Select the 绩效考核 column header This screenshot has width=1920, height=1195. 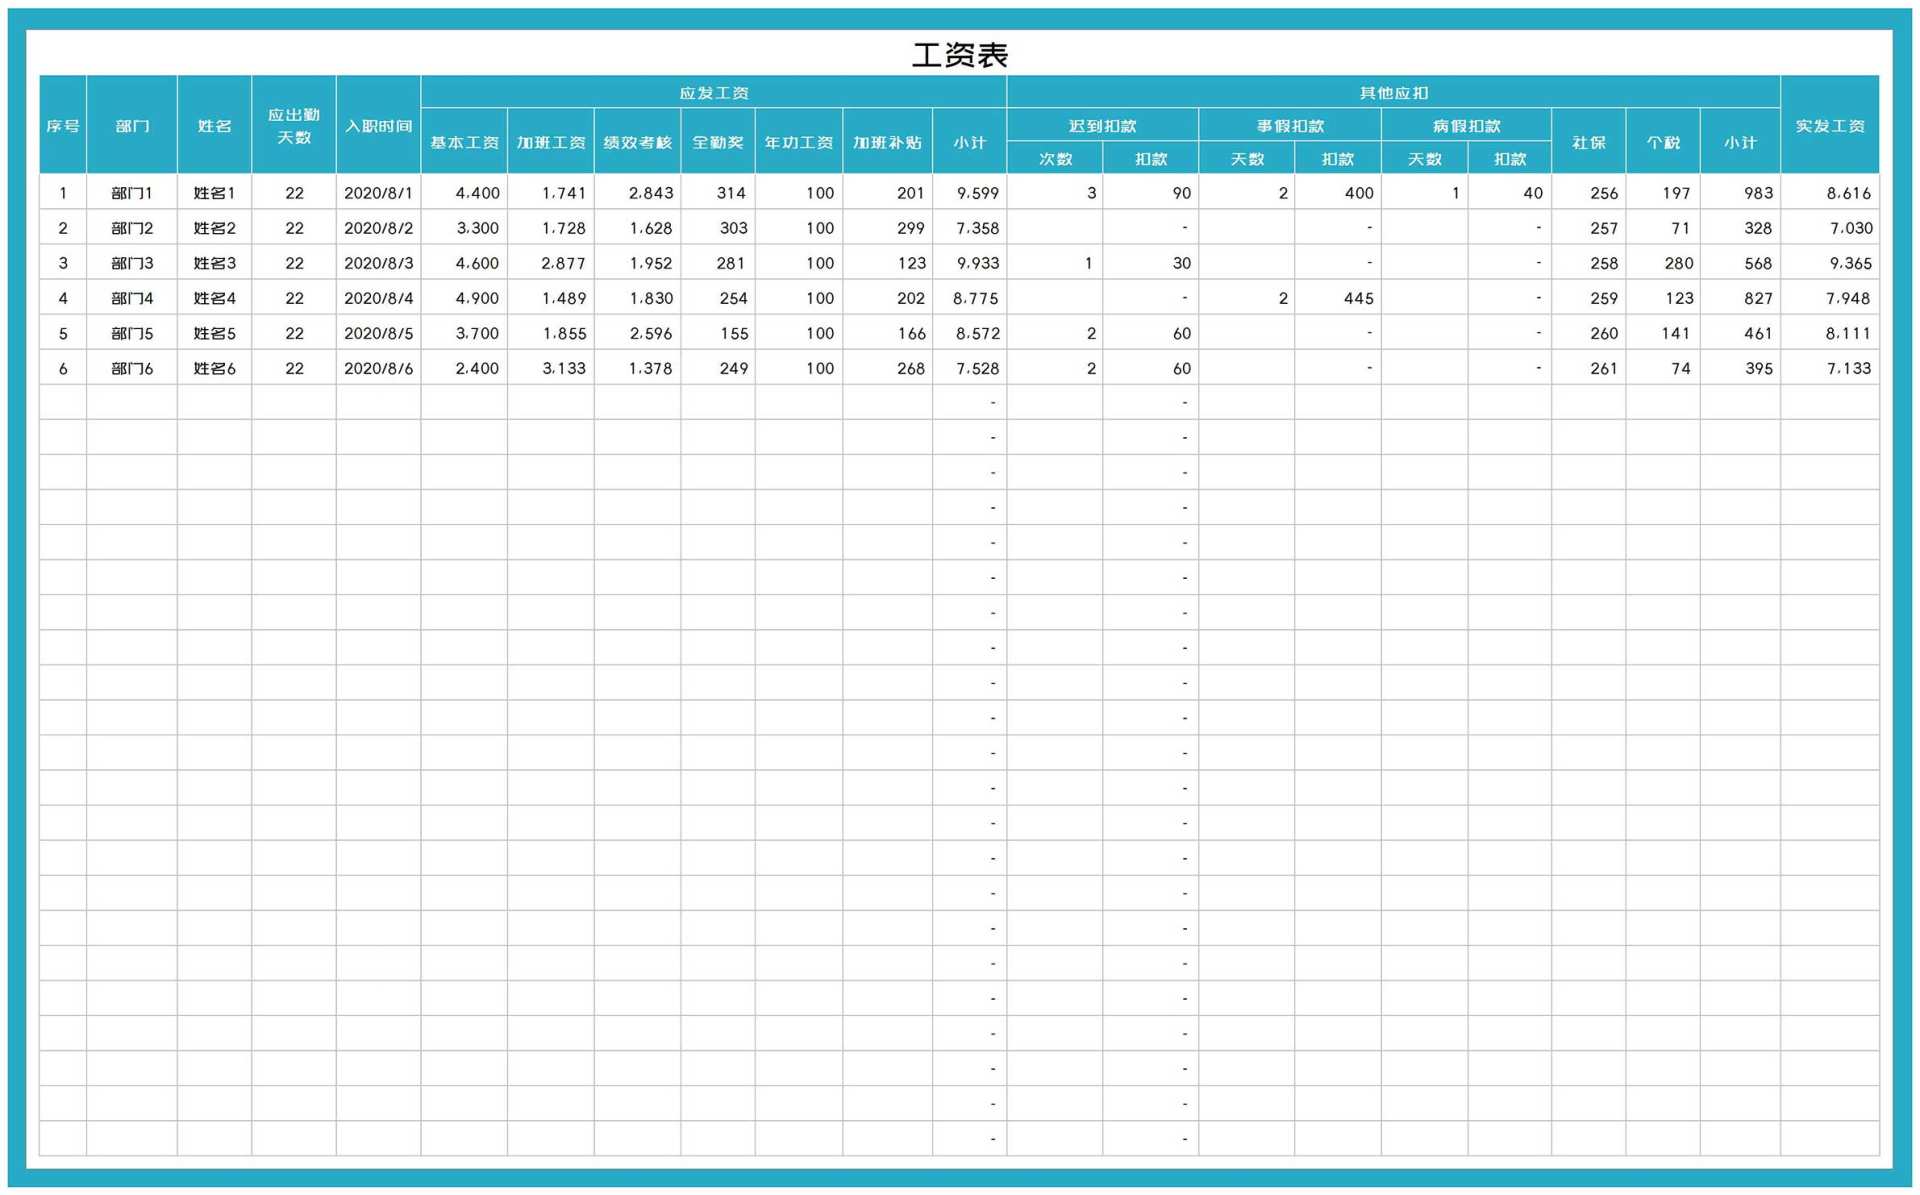[x=638, y=142]
